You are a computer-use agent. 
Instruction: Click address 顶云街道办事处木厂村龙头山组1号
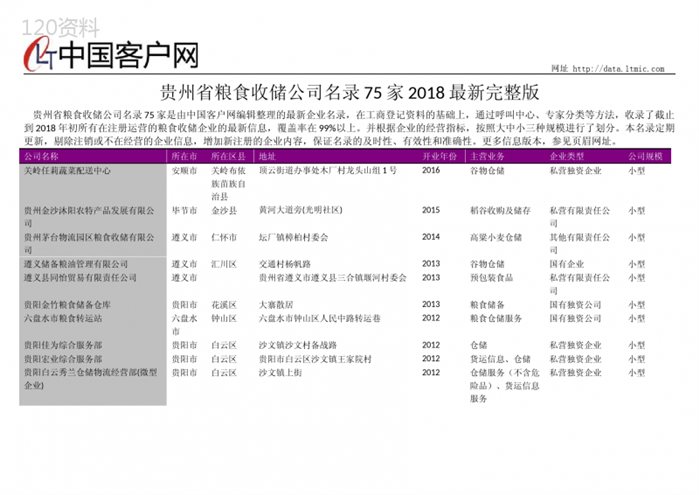point(328,170)
